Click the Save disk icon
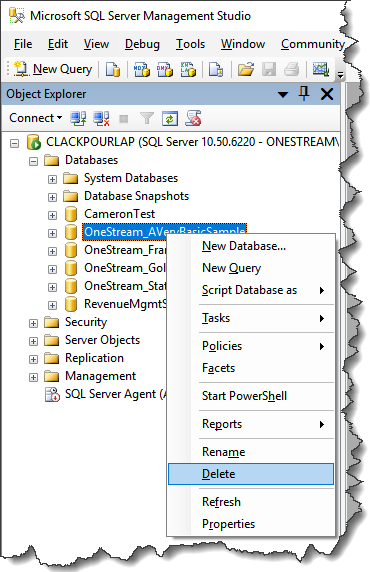The image size is (370, 572). click(x=269, y=69)
